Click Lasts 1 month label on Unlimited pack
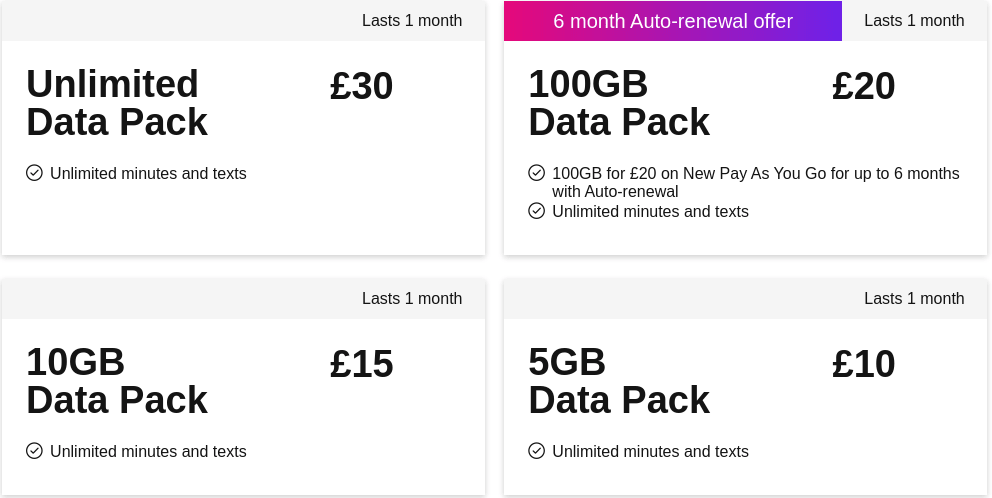The image size is (992, 498). 412,20
